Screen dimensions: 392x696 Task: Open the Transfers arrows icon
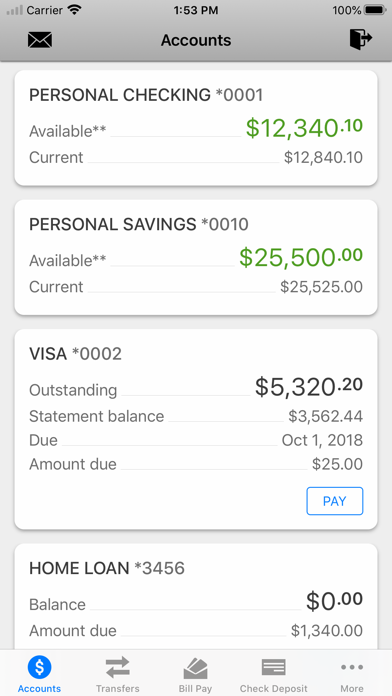coord(118,668)
